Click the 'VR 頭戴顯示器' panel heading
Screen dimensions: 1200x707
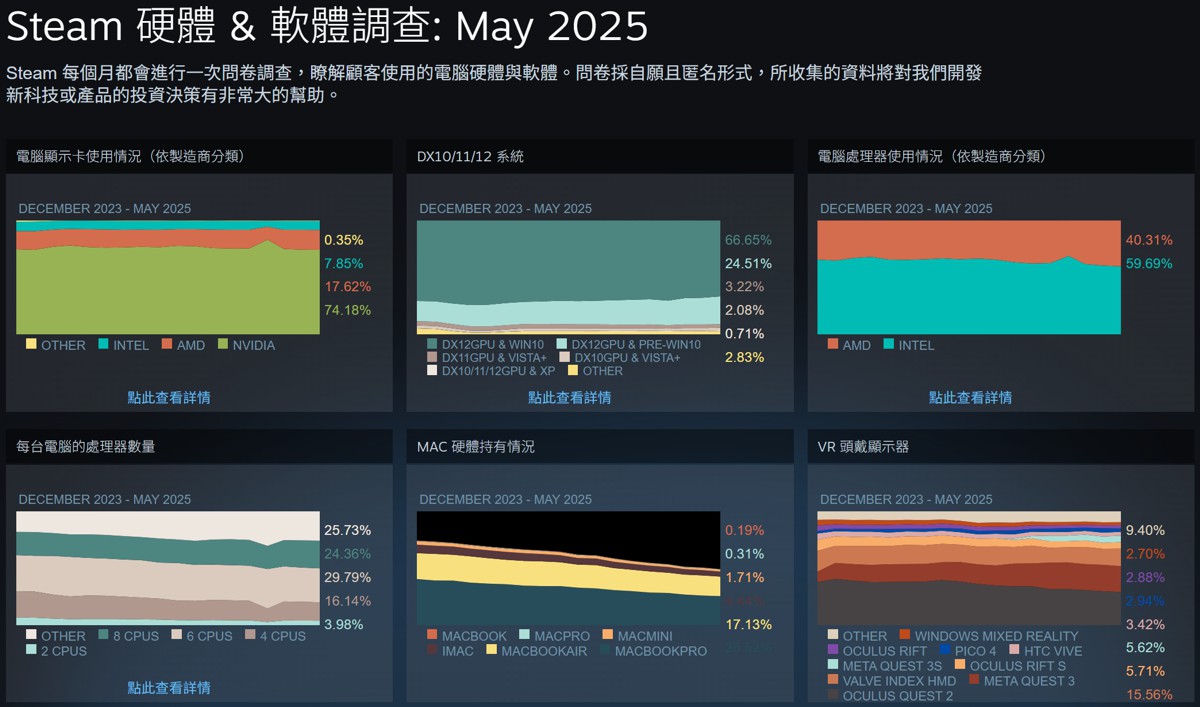863,447
